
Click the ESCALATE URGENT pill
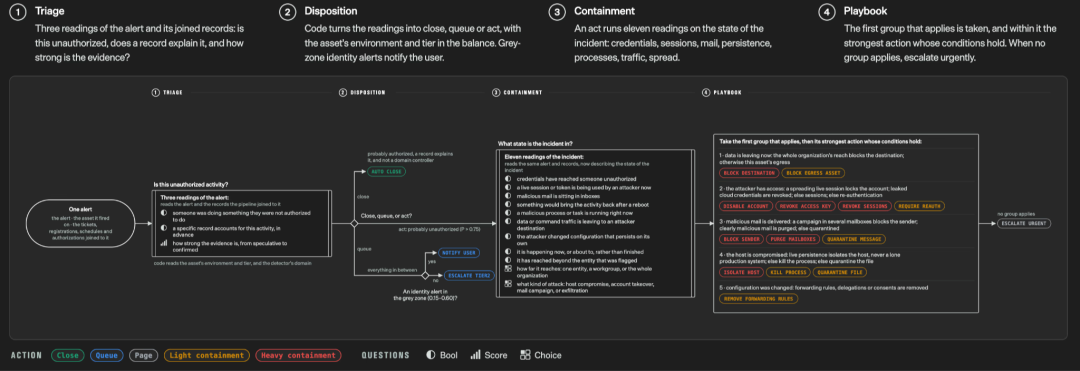point(1025,224)
